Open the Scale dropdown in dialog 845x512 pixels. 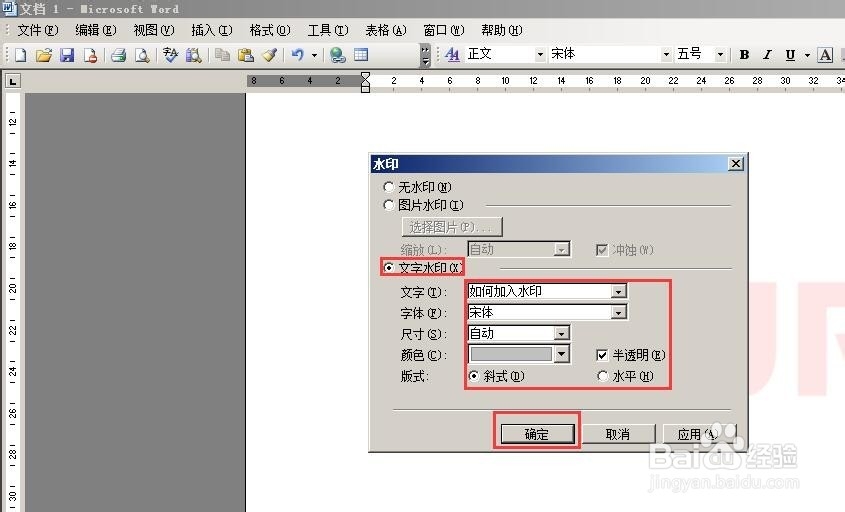(x=562, y=250)
